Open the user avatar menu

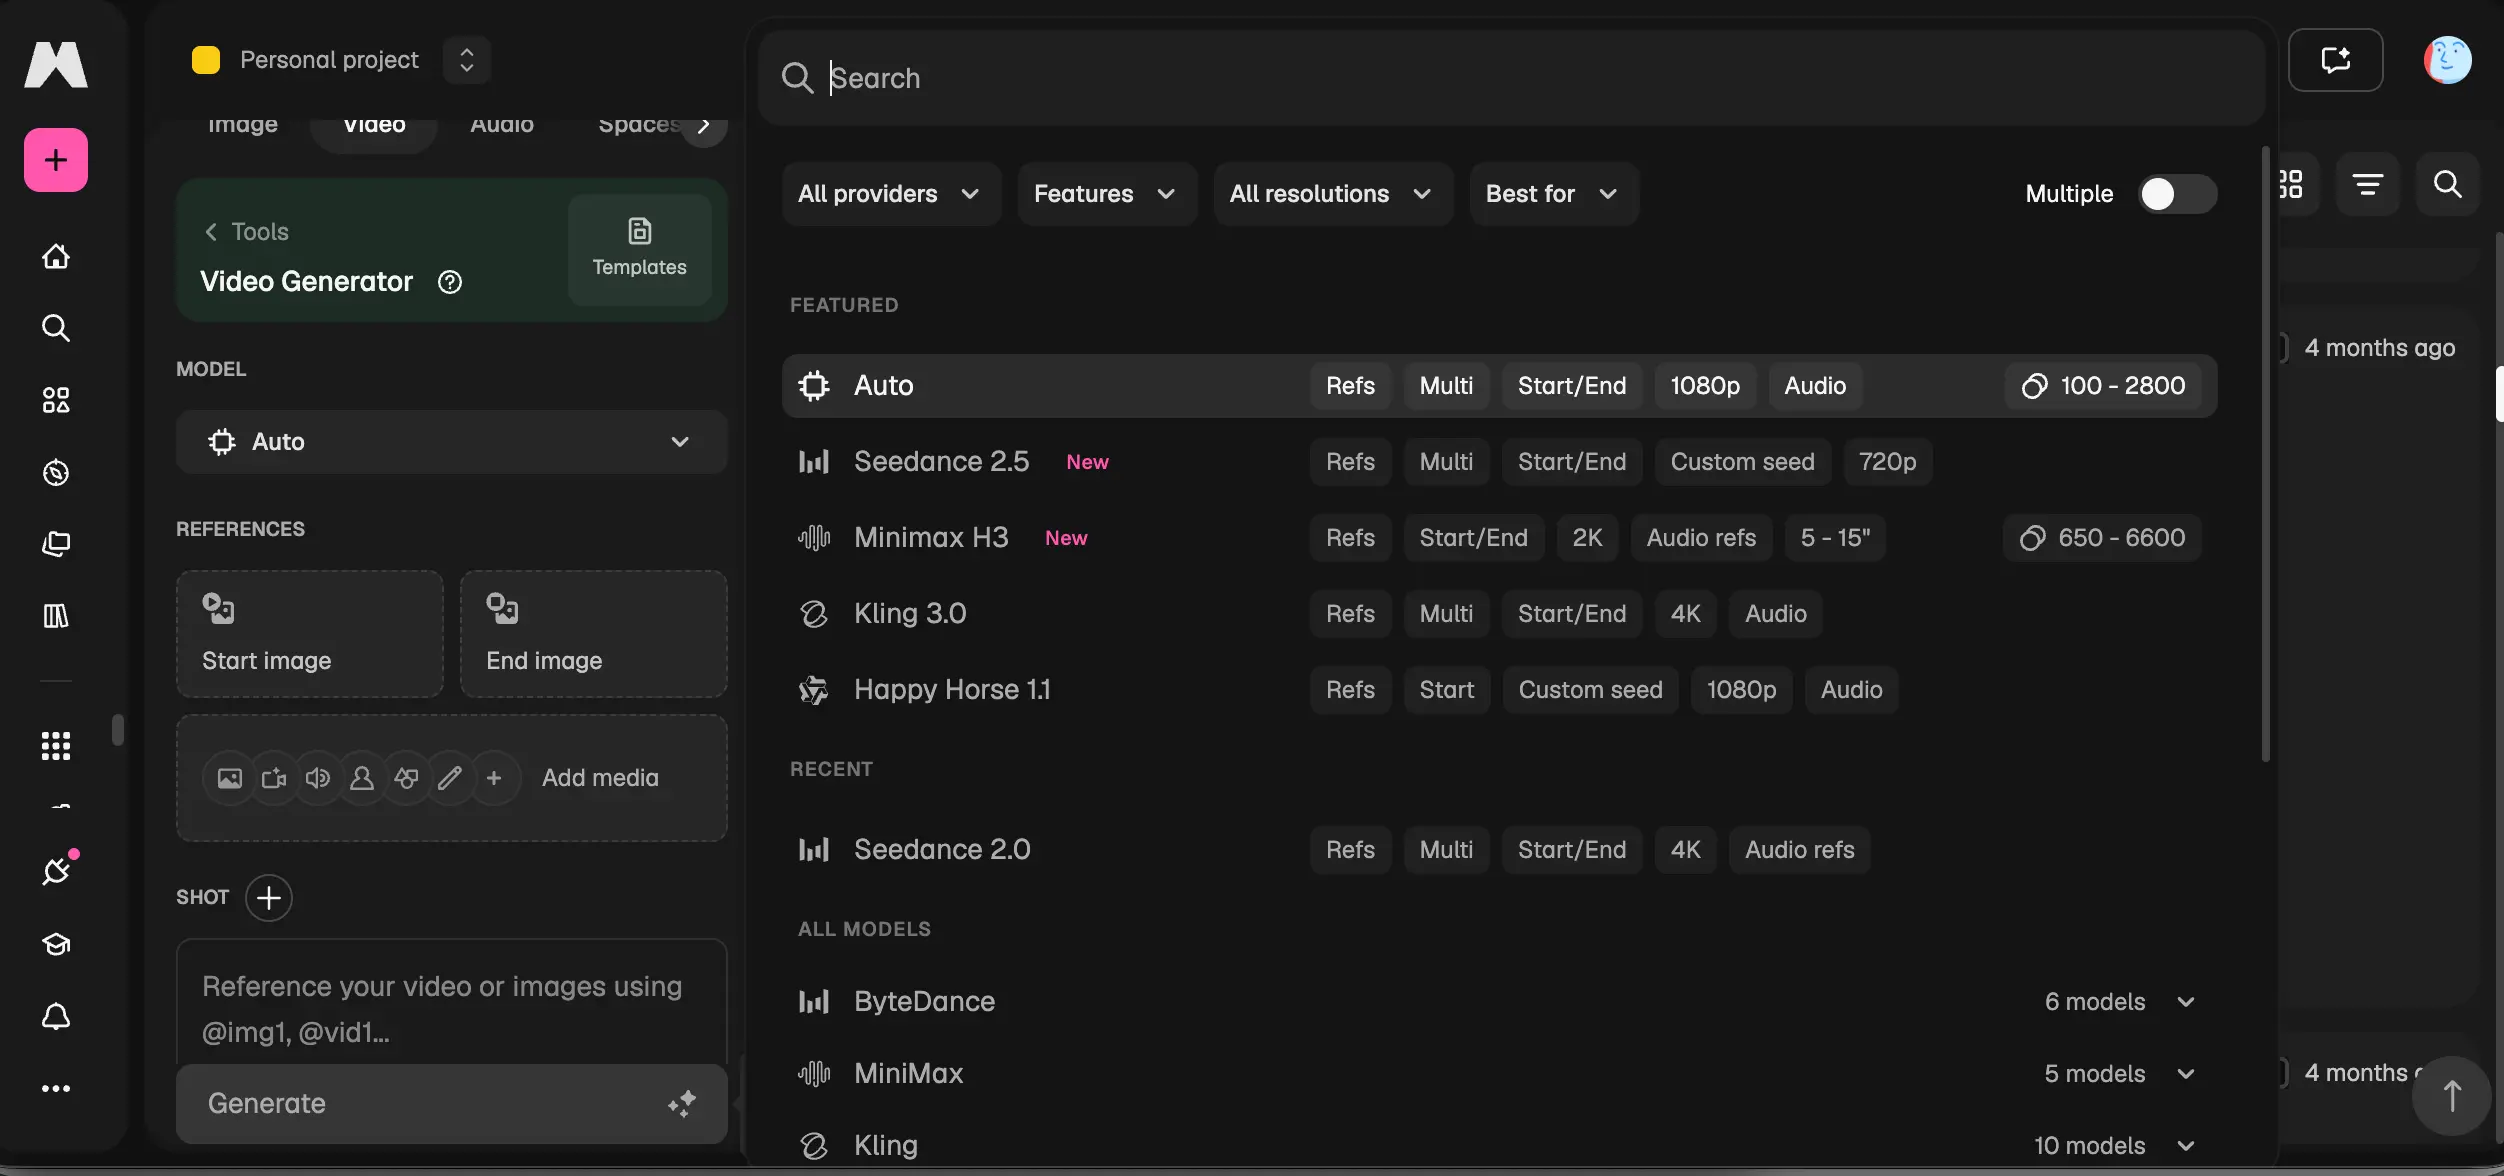click(x=2448, y=60)
